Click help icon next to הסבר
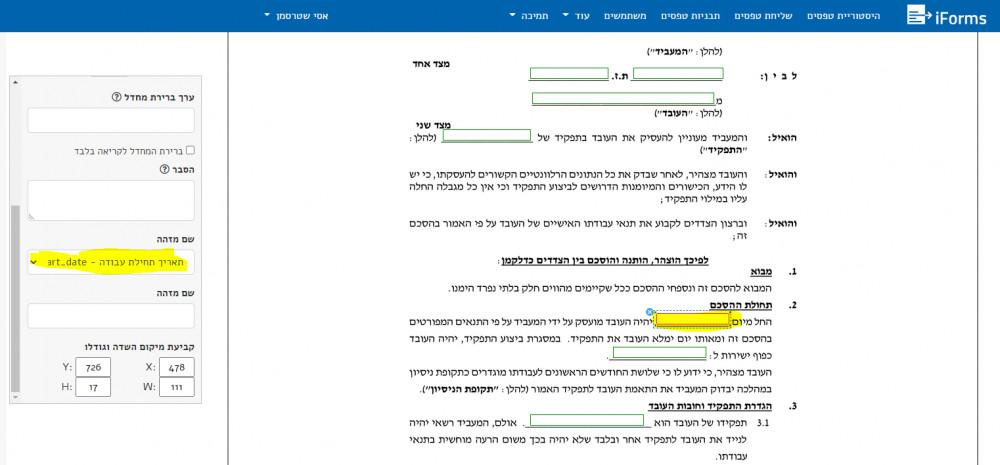 (x=164, y=169)
